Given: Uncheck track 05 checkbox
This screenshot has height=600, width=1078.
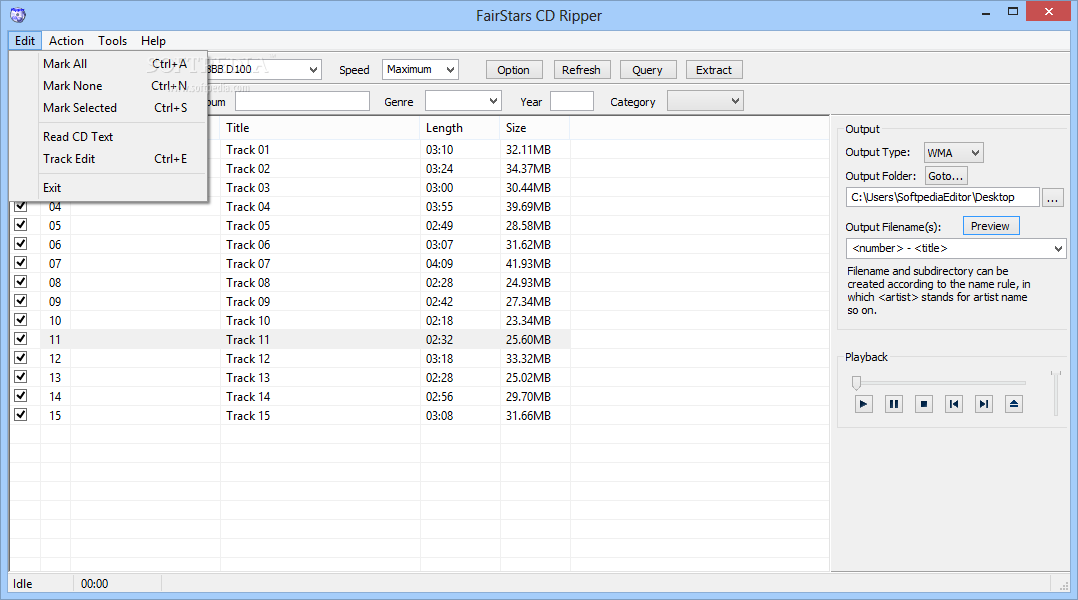Looking at the screenshot, I should pos(21,225).
